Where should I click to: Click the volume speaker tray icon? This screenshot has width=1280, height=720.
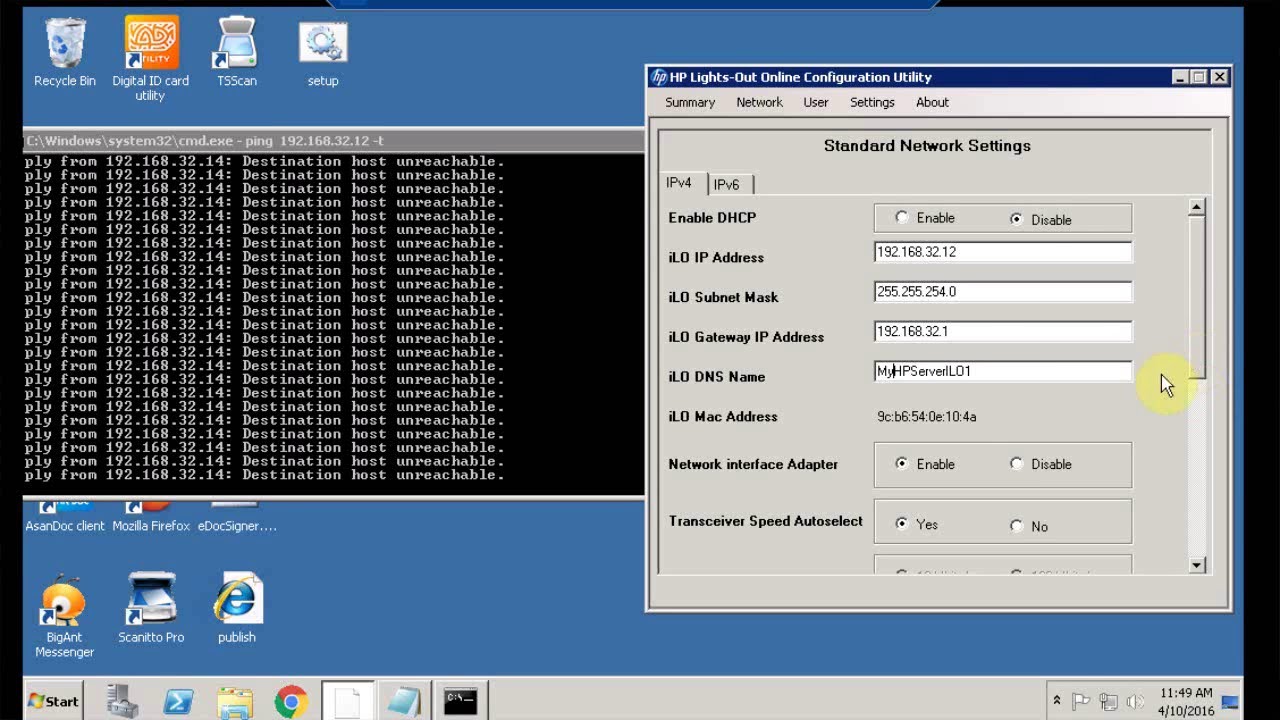pyautogui.click(x=1135, y=701)
